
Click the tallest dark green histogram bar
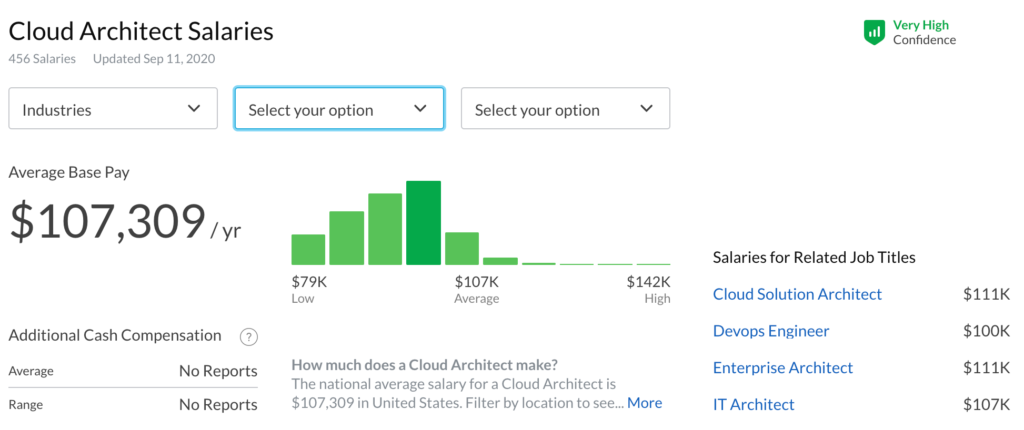(x=423, y=223)
